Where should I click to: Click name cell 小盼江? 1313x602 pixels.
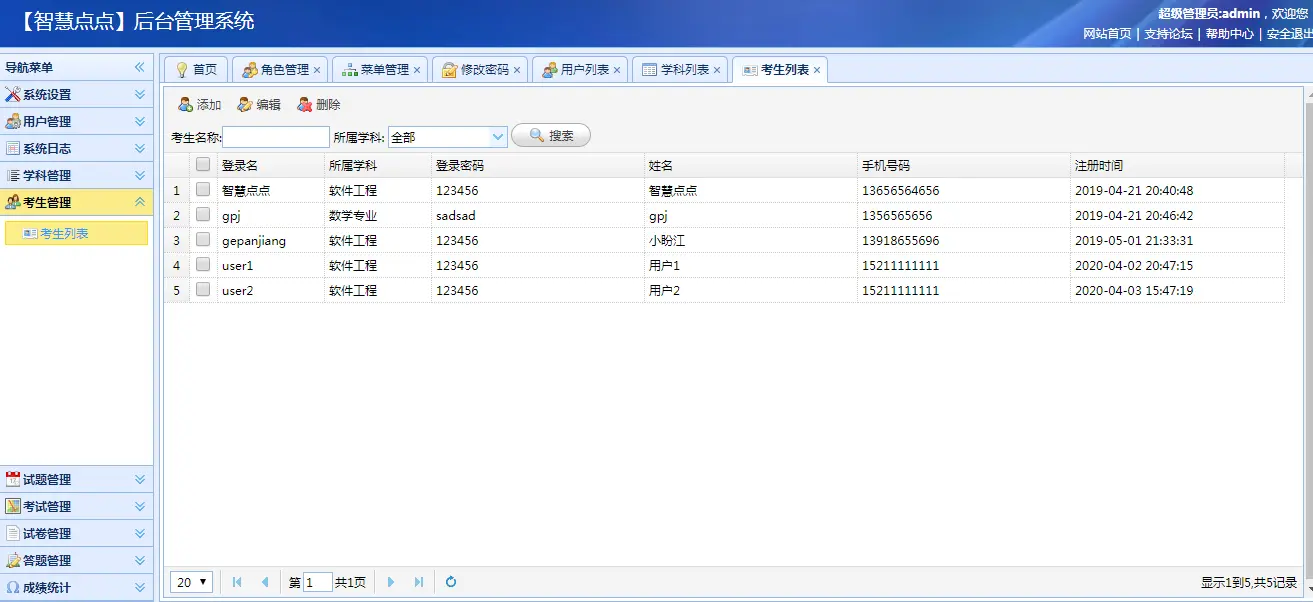[x=667, y=240]
